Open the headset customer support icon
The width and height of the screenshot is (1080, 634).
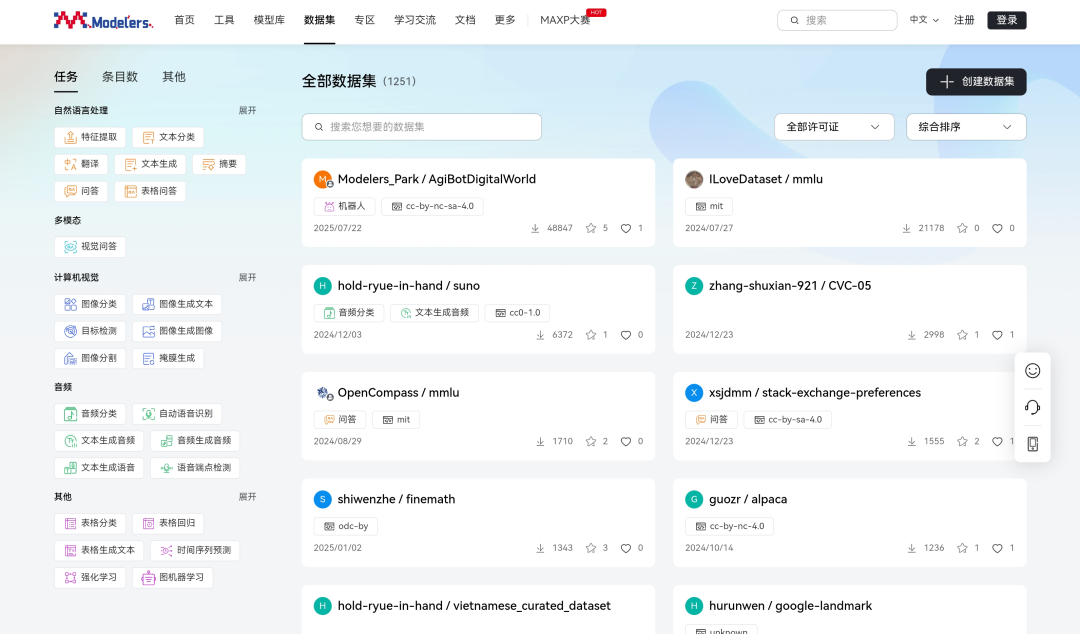coord(1032,407)
